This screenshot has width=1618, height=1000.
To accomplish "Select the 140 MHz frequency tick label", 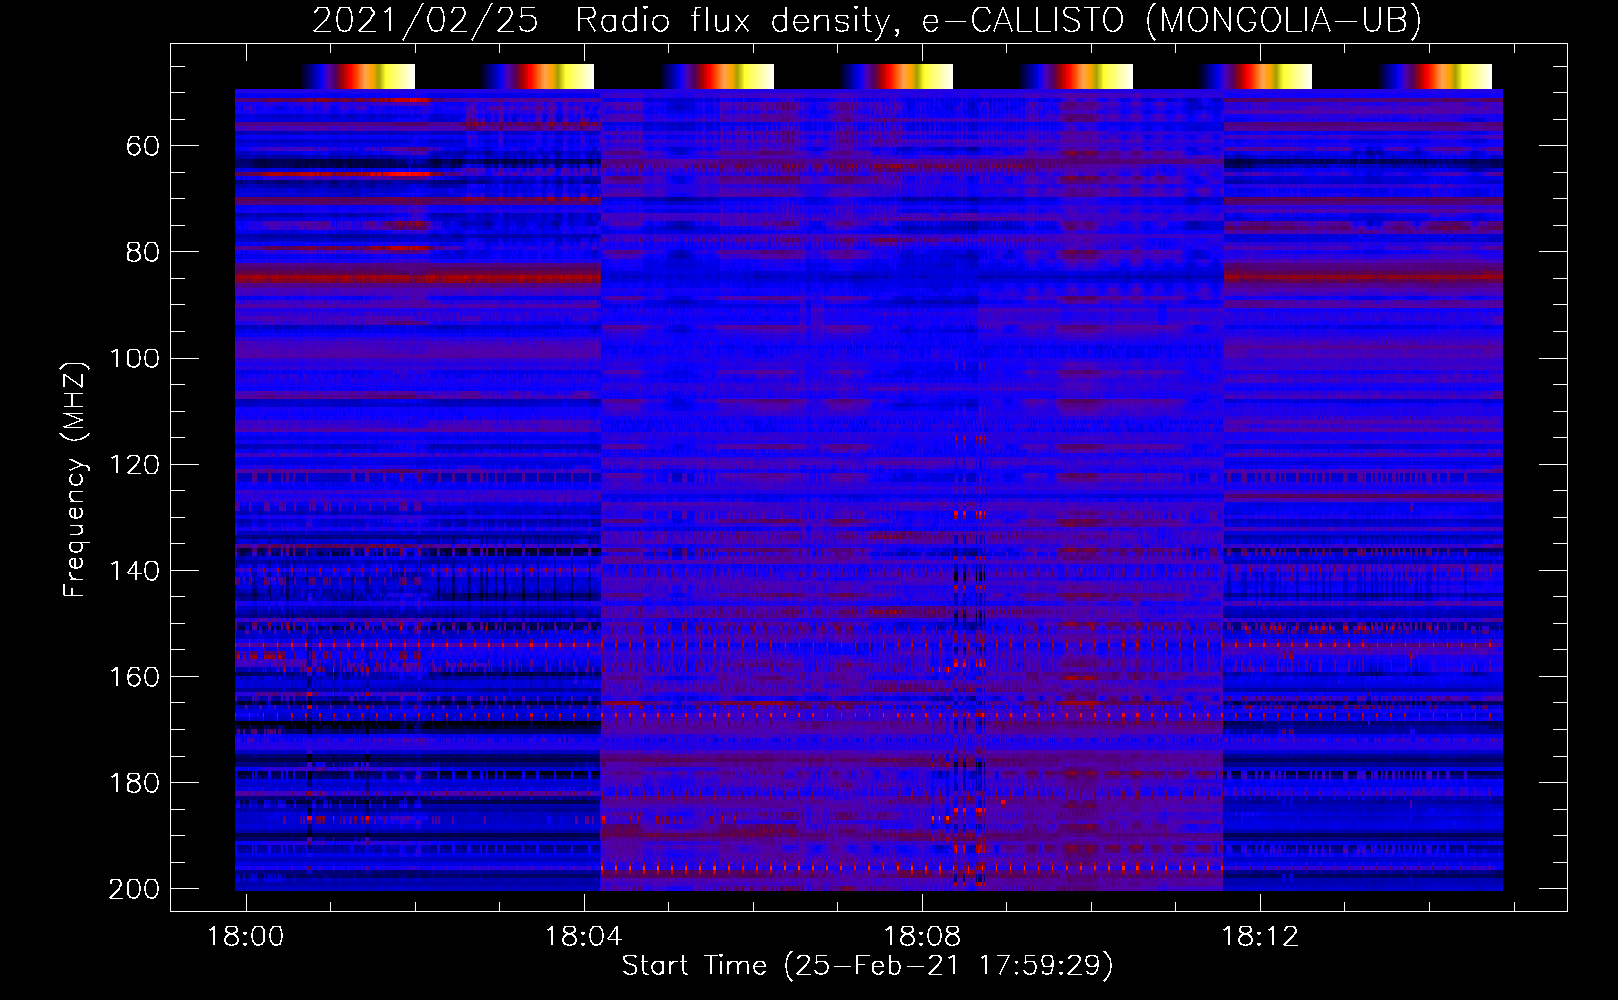I will 134,571.
